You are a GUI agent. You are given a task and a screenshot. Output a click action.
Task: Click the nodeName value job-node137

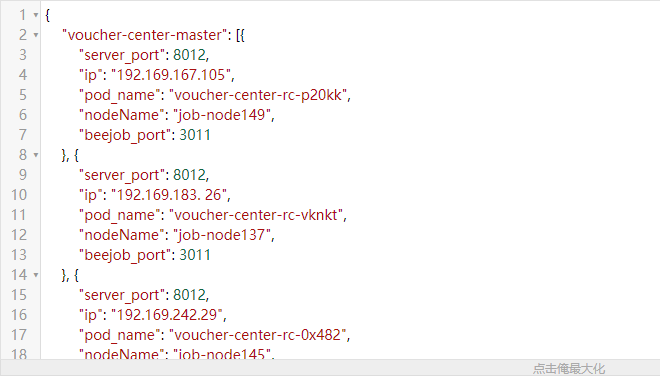click(222, 235)
